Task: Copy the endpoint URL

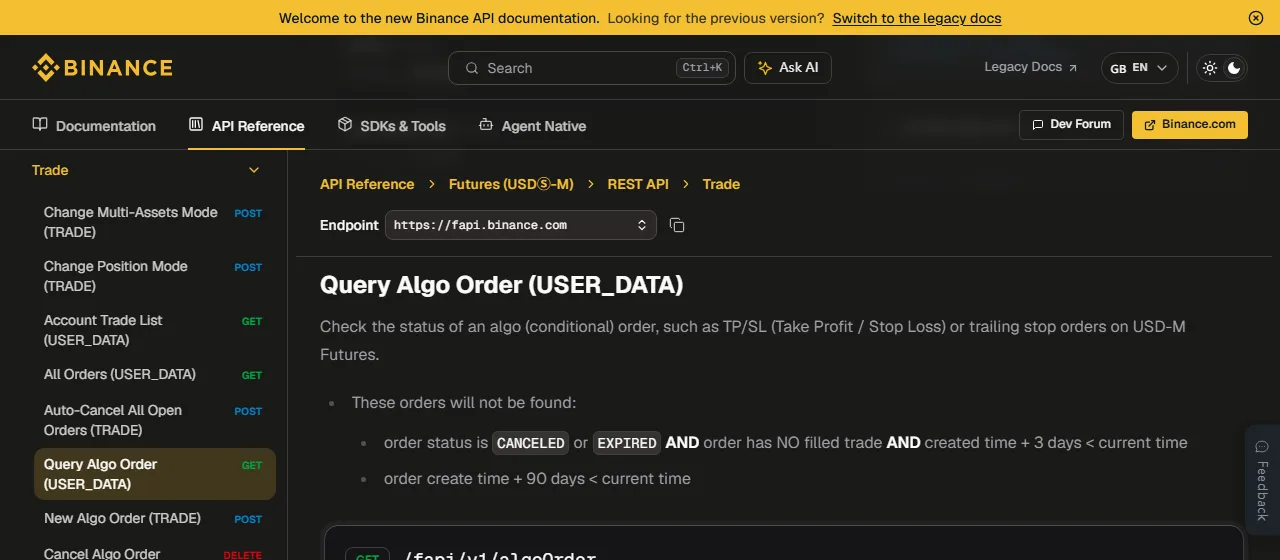Action: coord(677,225)
